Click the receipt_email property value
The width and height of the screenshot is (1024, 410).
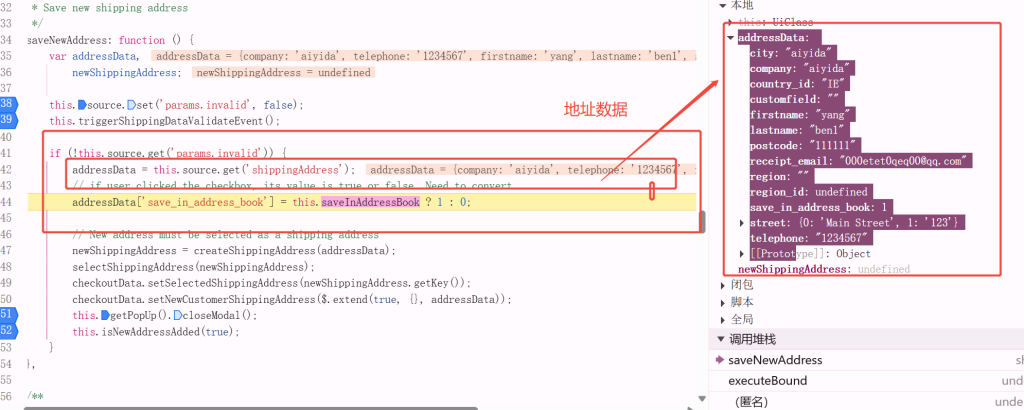[x=904, y=161]
